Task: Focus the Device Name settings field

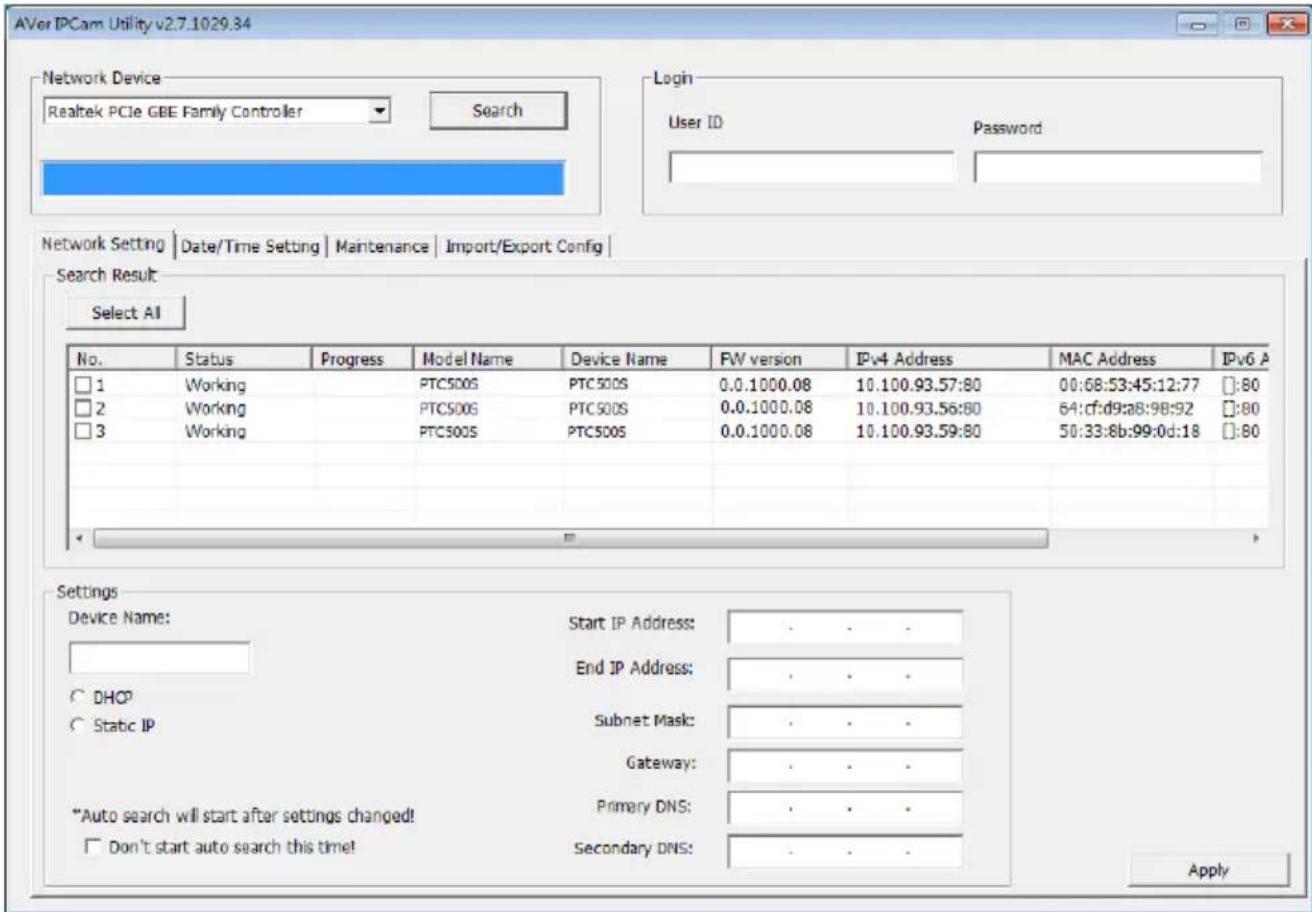Action: click(158, 657)
